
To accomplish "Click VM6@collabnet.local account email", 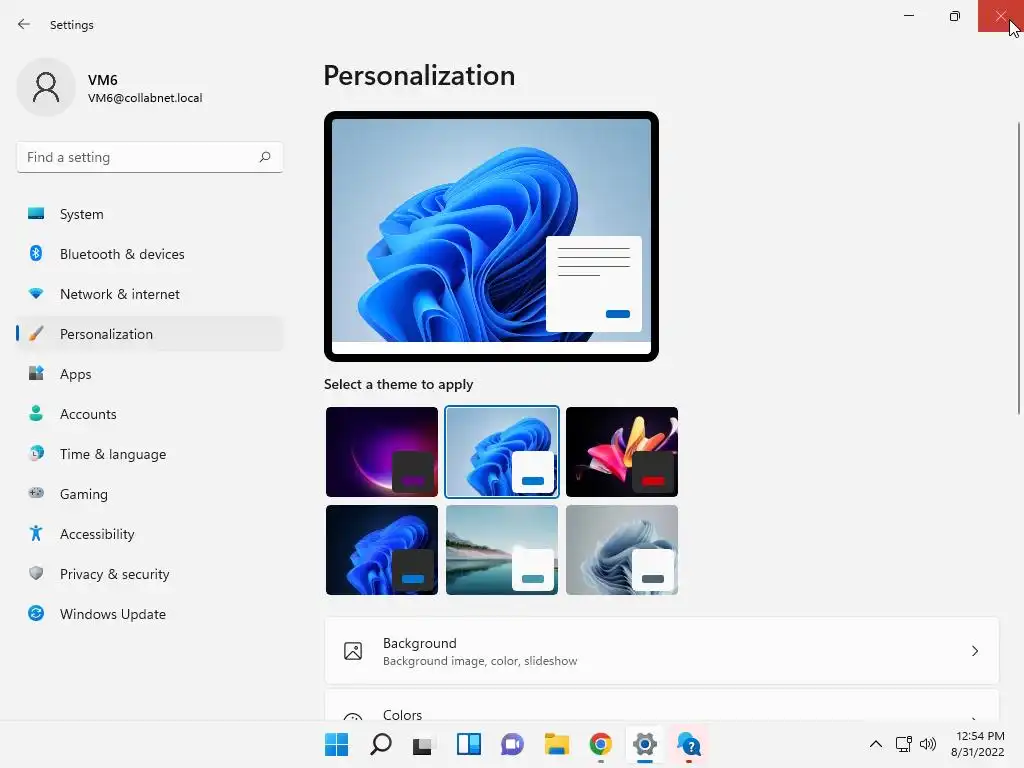I will [x=145, y=98].
